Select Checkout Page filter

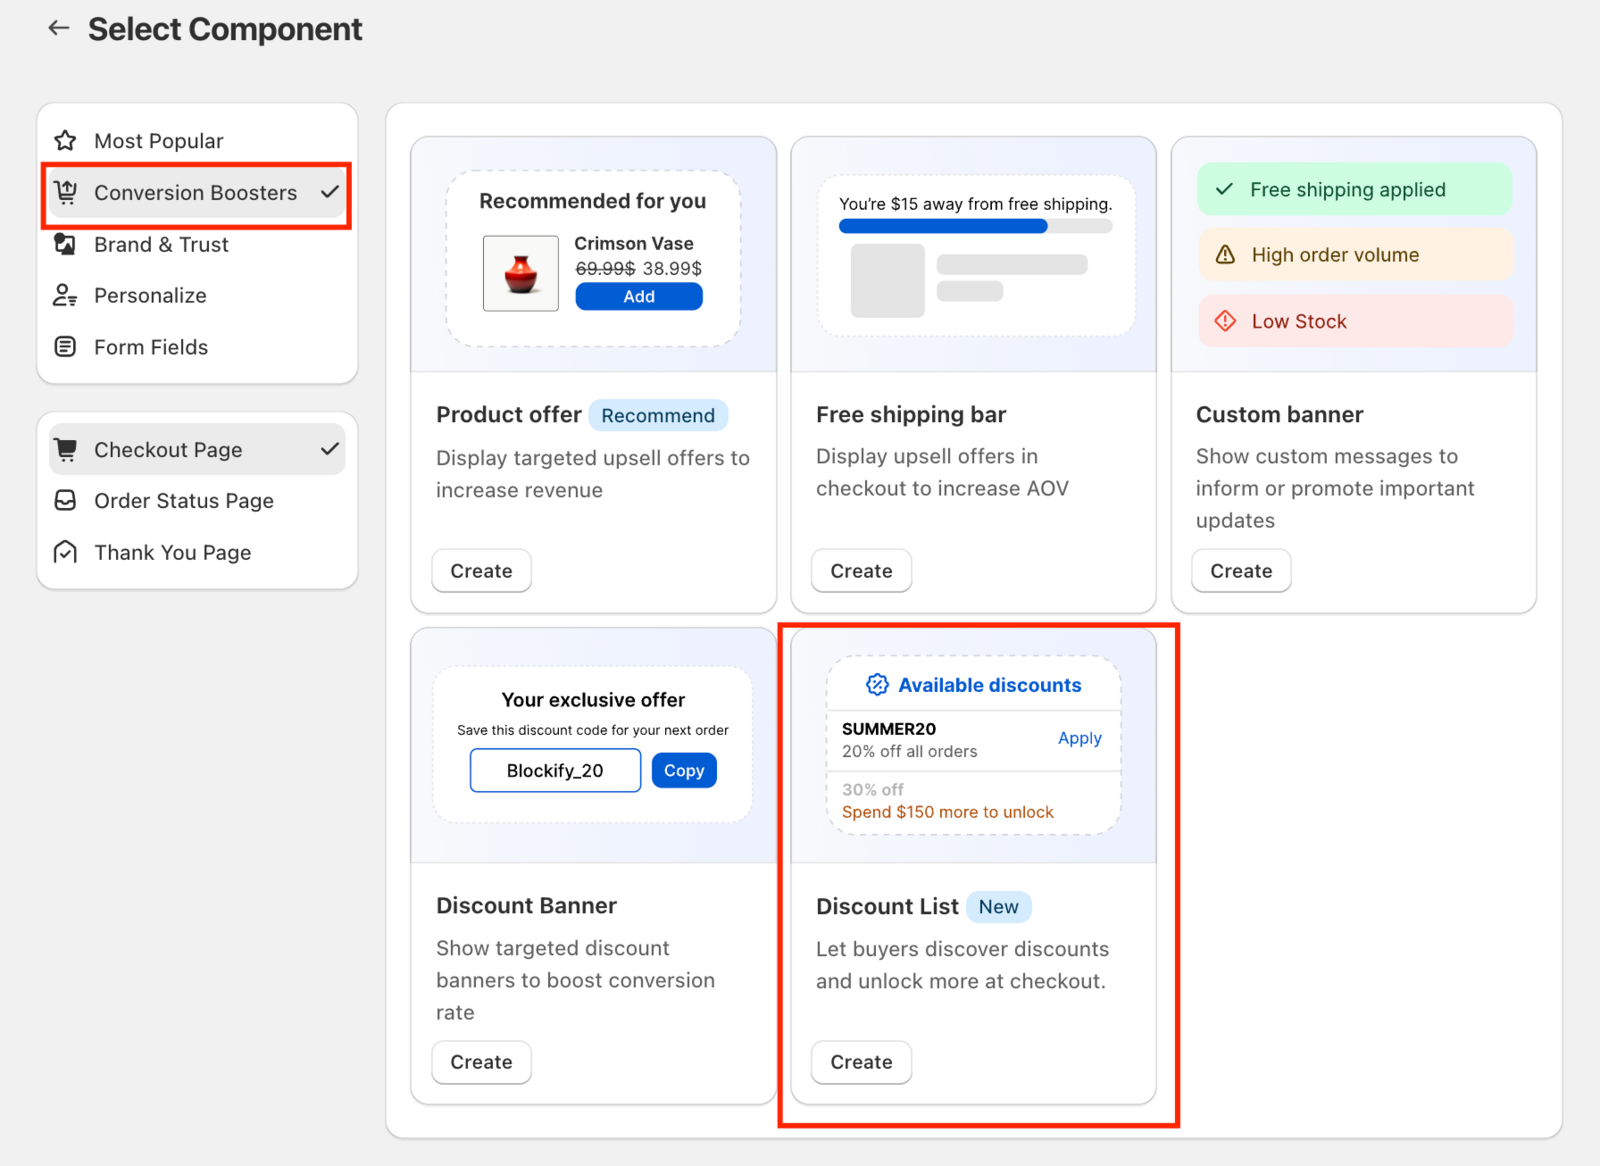(x=197, y=449)
